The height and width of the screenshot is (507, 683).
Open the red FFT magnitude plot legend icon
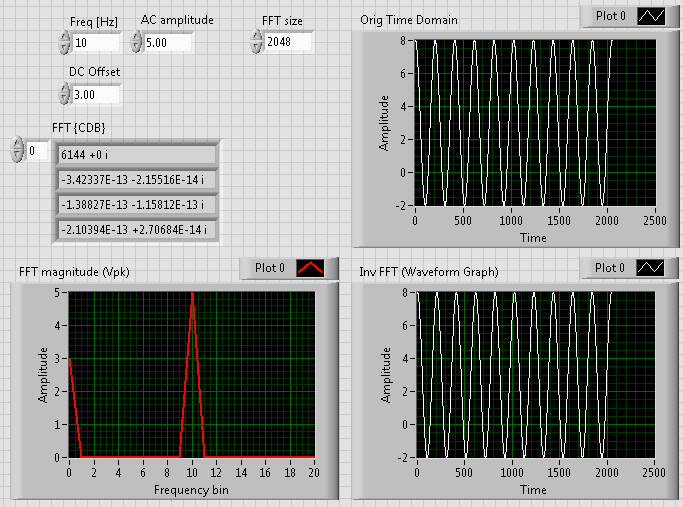[x=310, y=268]
